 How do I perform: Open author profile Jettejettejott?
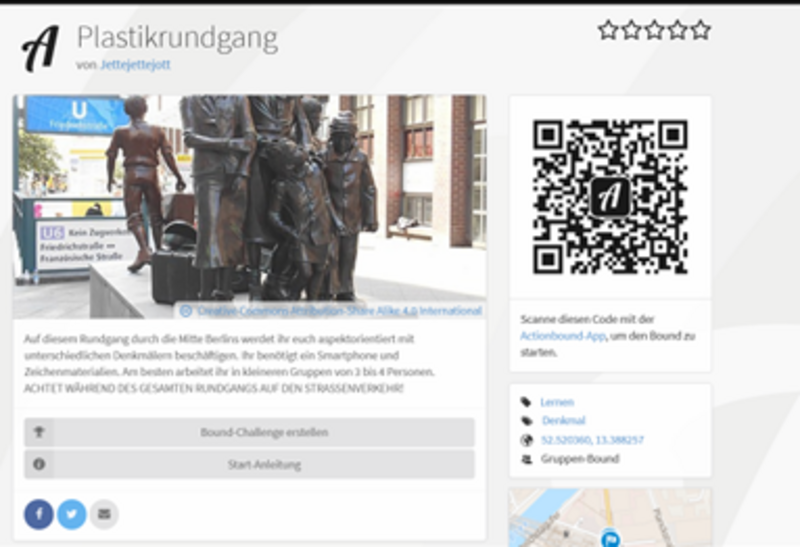pyautogui.click(x=135, y=65)
